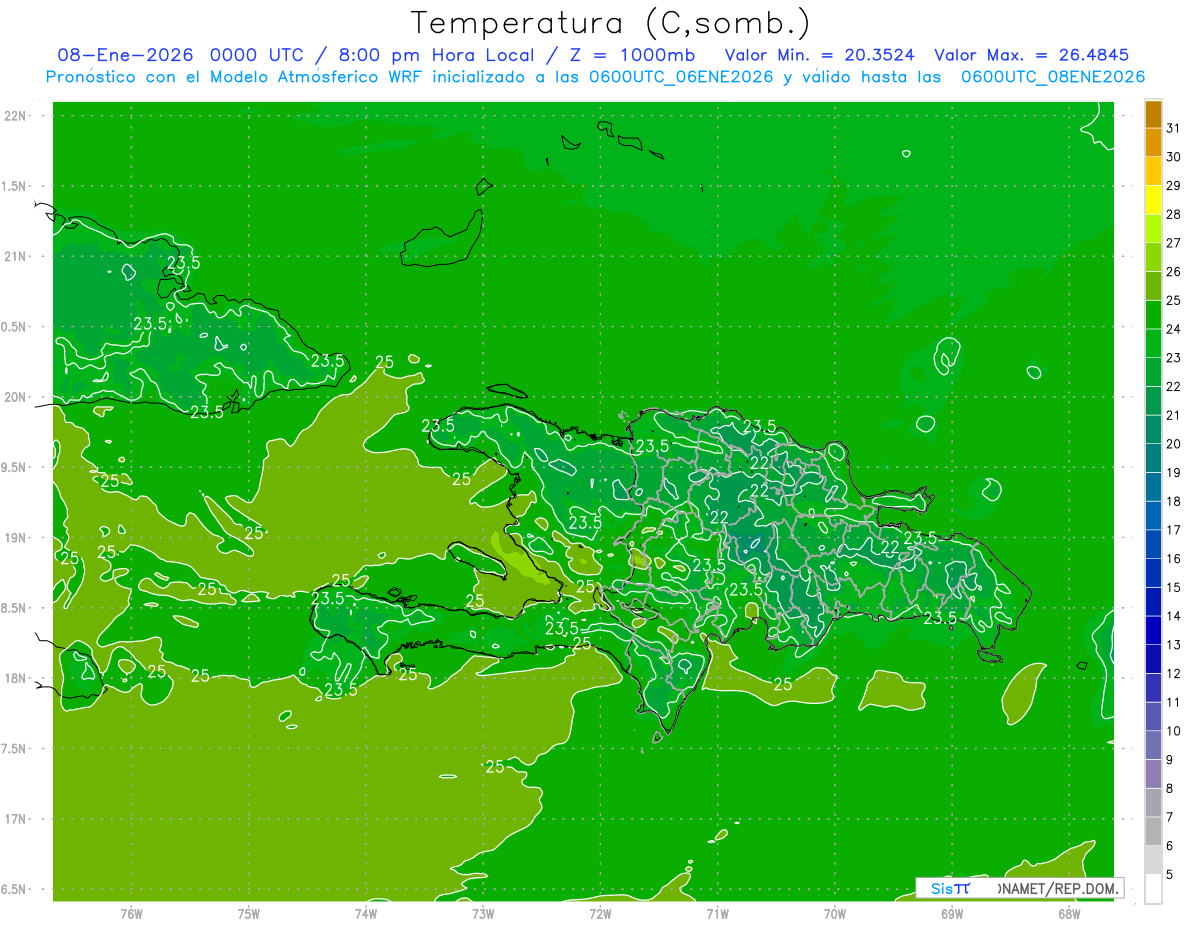Click the color bar label '29'
Image resolution: width=1200 pixels, height=927 pixels.
(x=1174, y=186)
